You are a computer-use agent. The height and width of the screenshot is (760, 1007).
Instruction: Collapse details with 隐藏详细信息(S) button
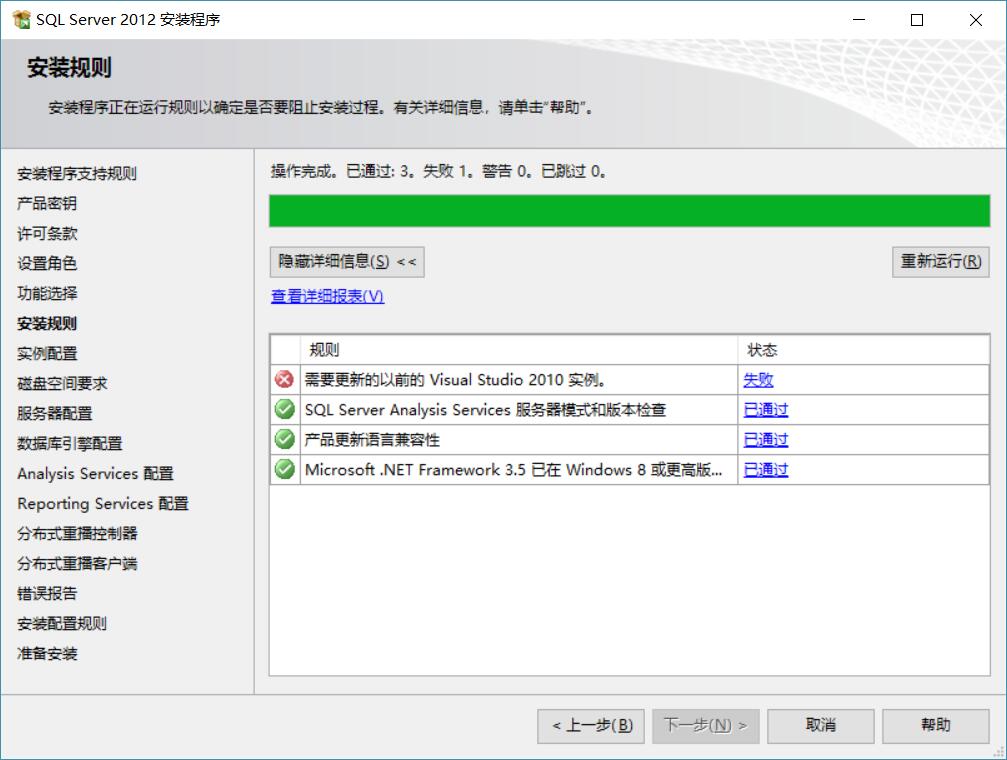[x=347, y=262]
